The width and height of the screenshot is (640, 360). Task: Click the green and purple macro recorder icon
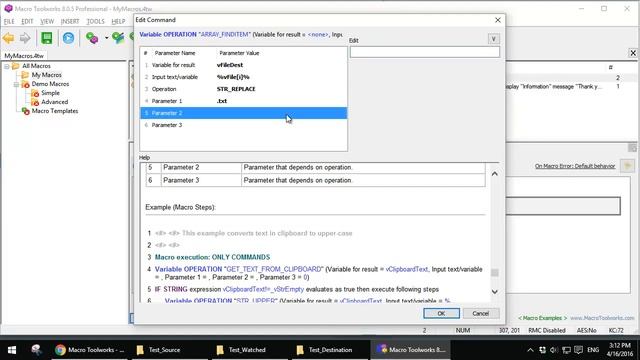(92, 38)
